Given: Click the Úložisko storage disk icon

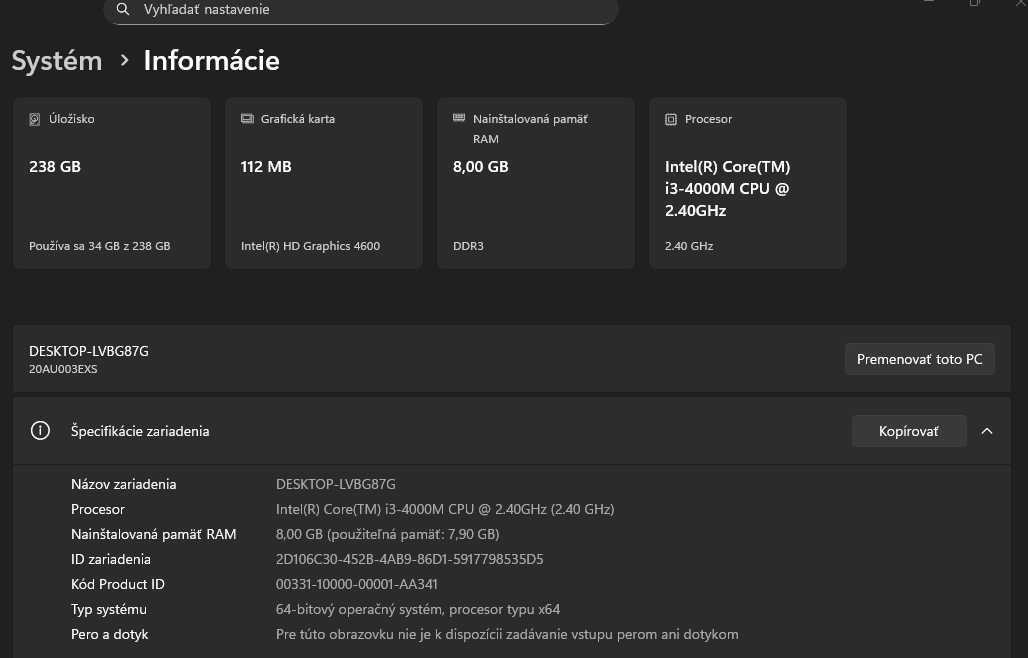Looking at the screenshot, I should (x=35, y=119).
